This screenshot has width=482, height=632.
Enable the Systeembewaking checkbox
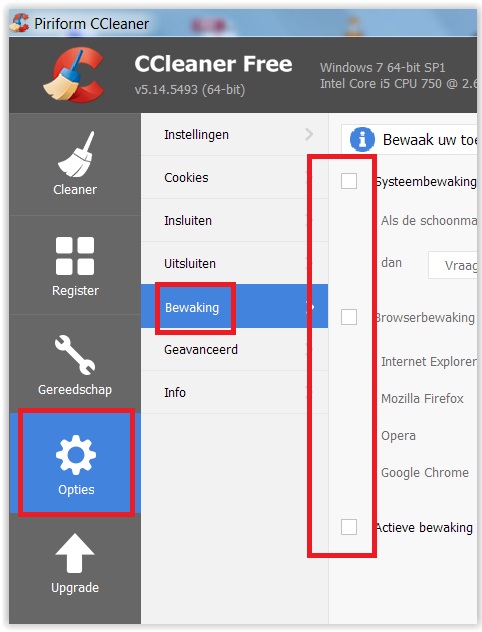coord(349,181)
